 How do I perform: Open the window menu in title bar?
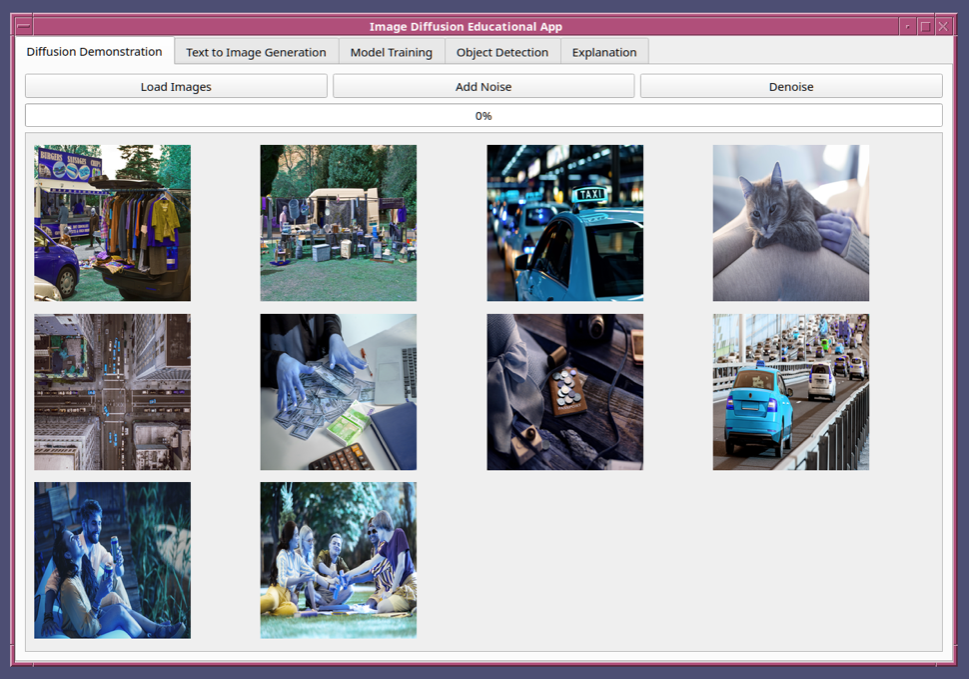tap(24, 26)
